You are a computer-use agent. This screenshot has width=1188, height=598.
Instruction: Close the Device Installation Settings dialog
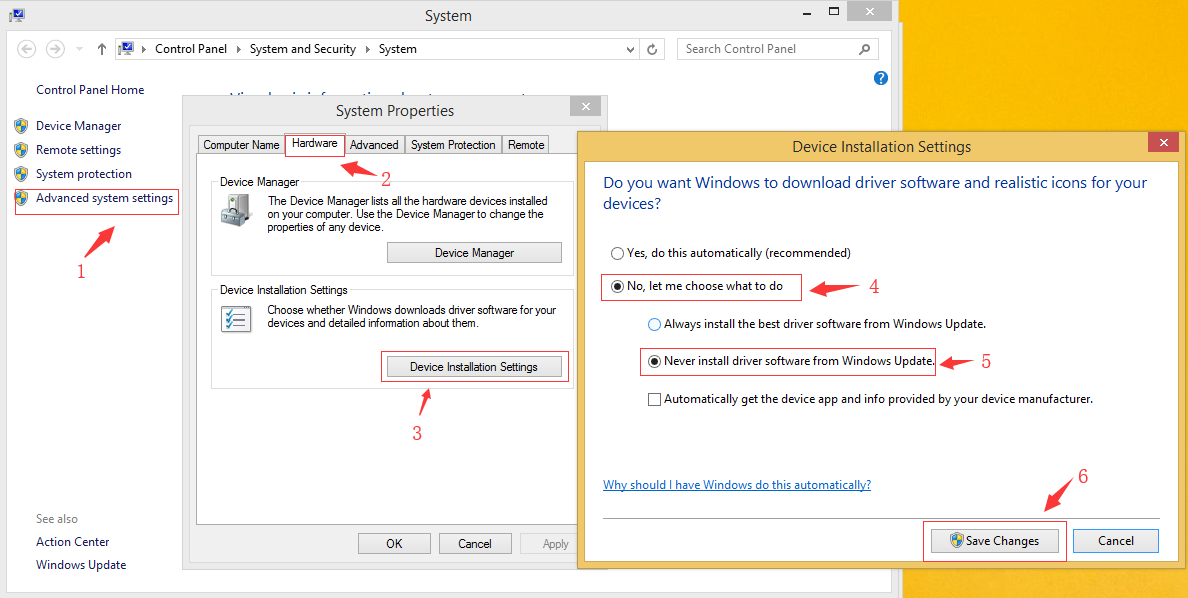click(x=1163, y=142)
